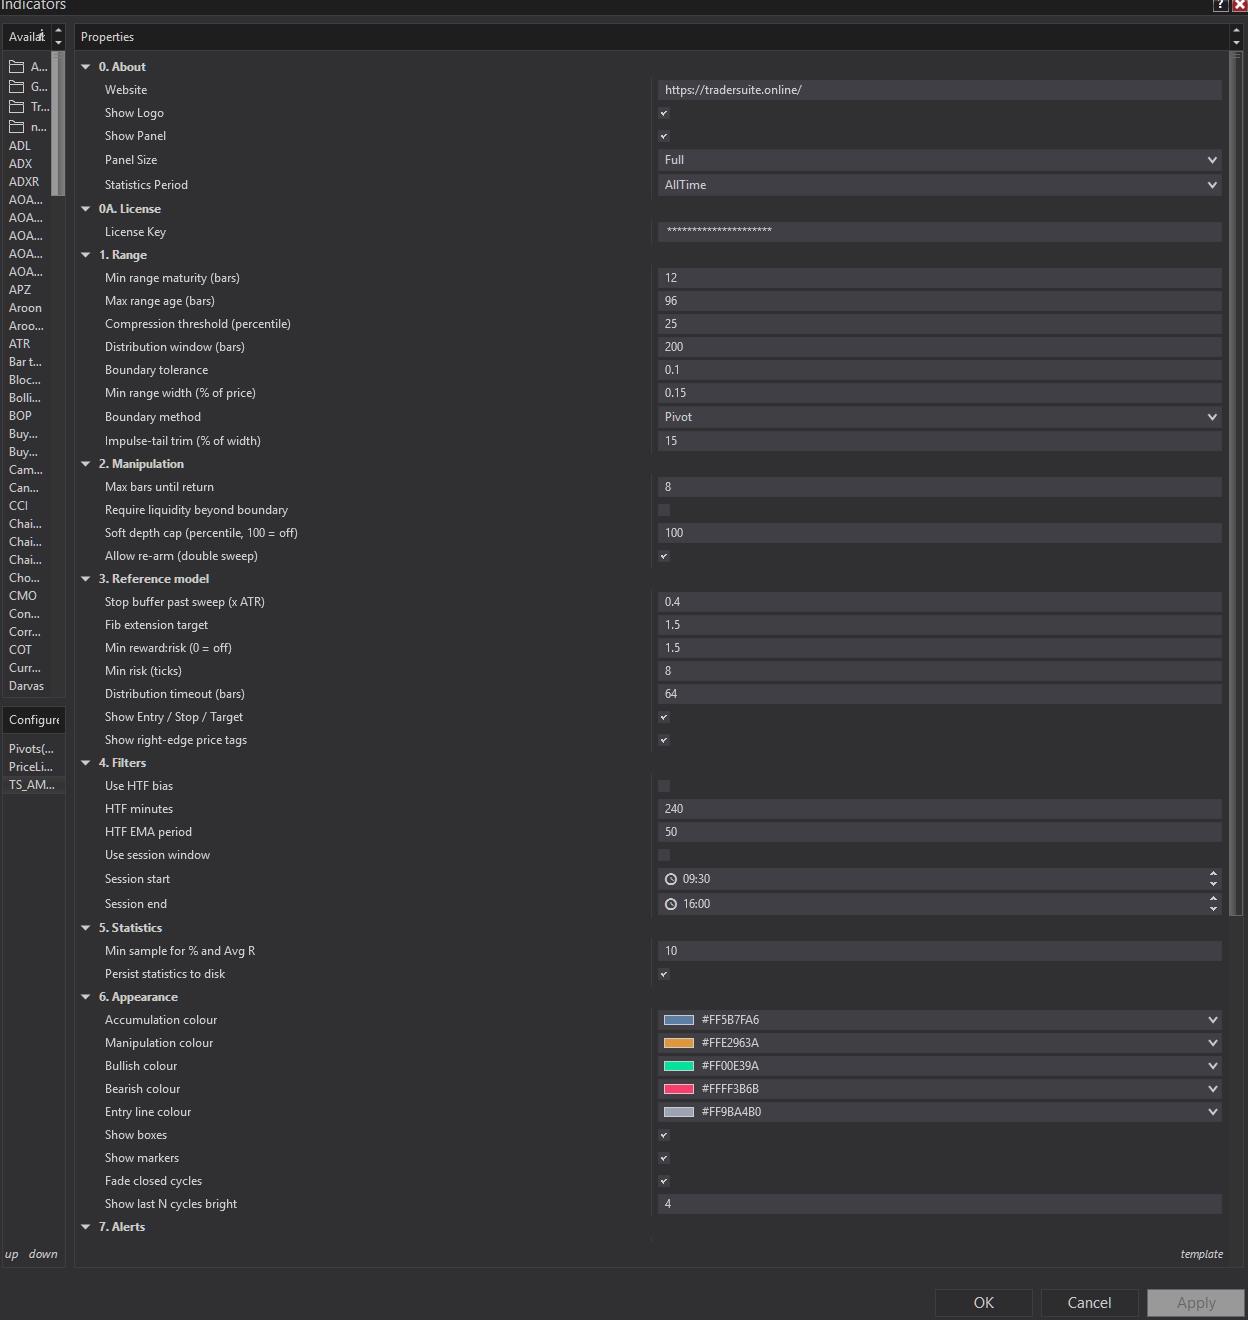
Task: Click the Min range maturity value field
Action: 940,278
